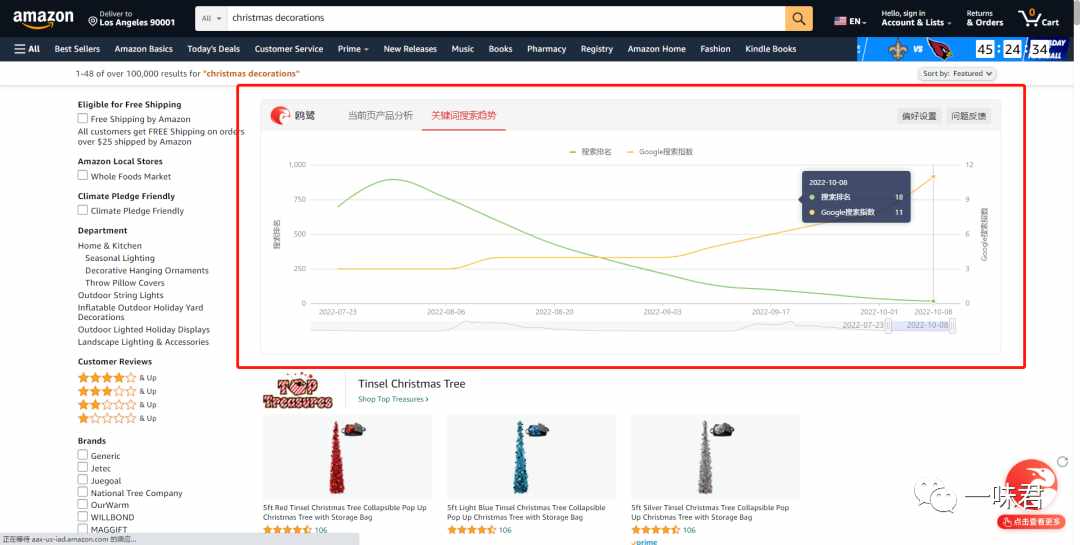The height and width of the screenshot is (545, 1080).
Task: Click the highlighted chart zoom range bar
Action: 921,325
